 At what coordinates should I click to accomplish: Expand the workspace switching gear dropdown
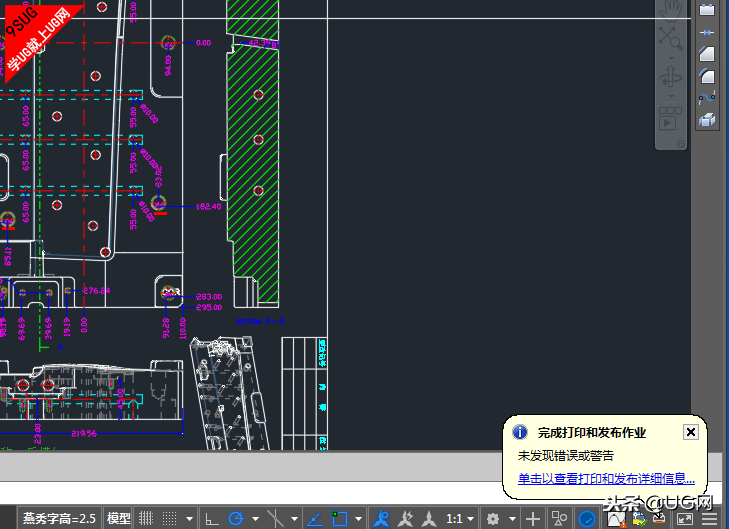pyautogui.click(x=512, y=518)
